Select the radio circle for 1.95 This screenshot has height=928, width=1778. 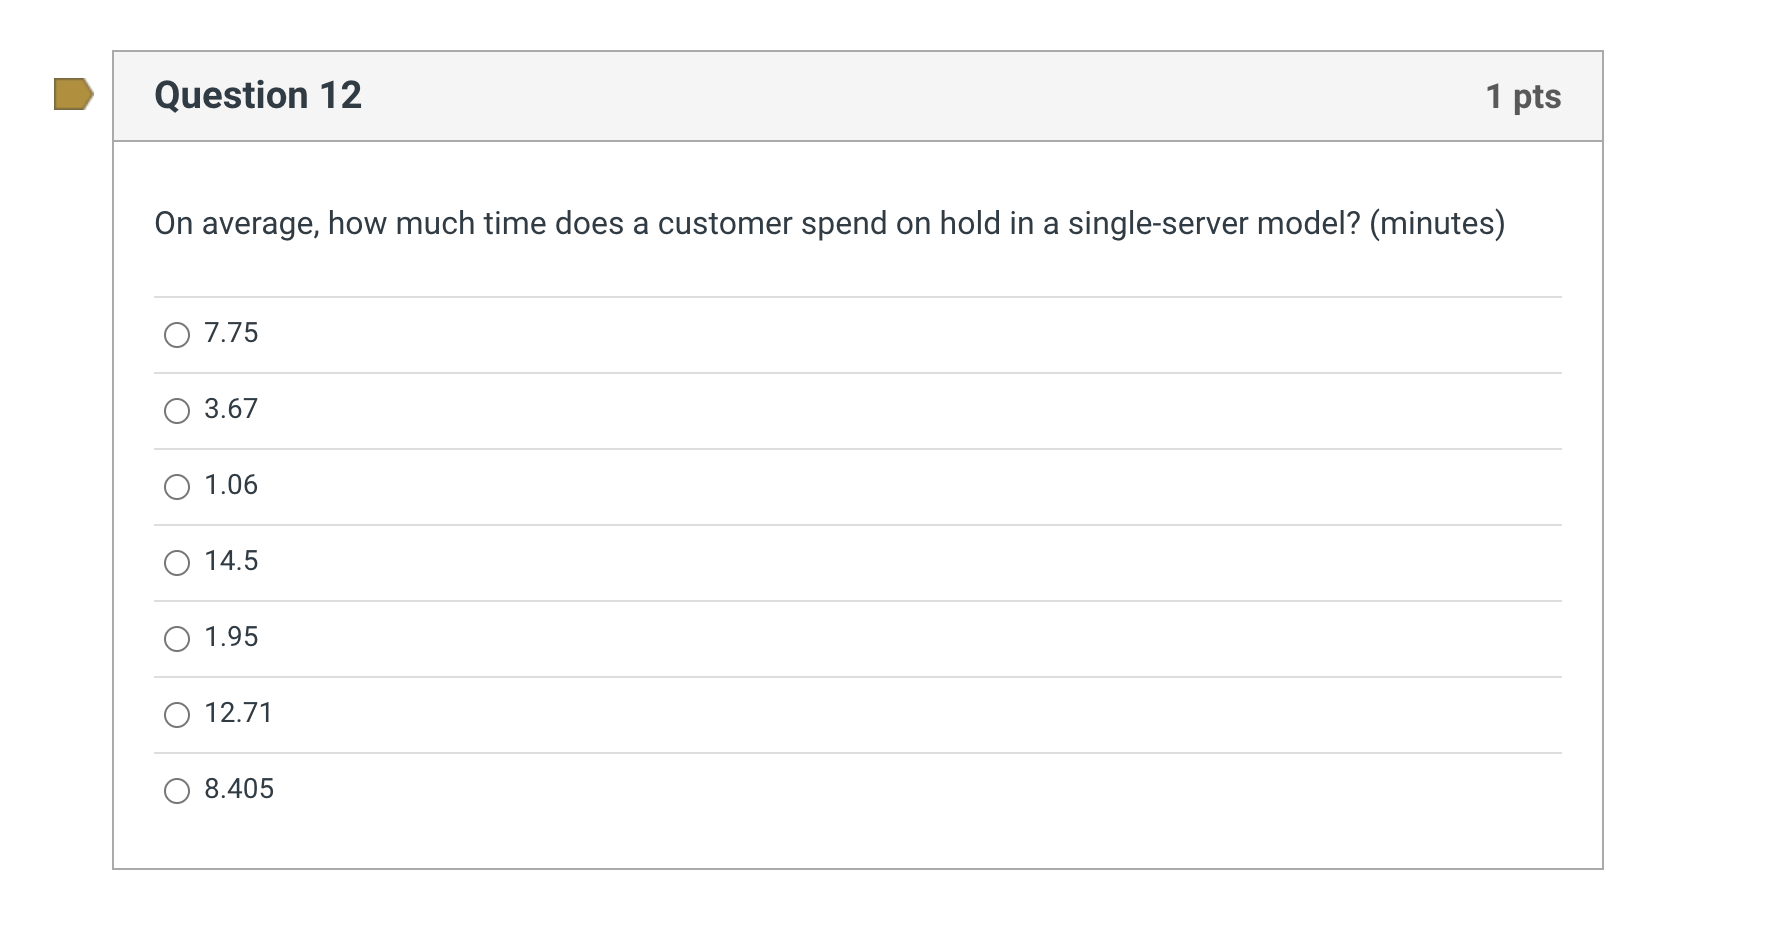click(177, 639)
